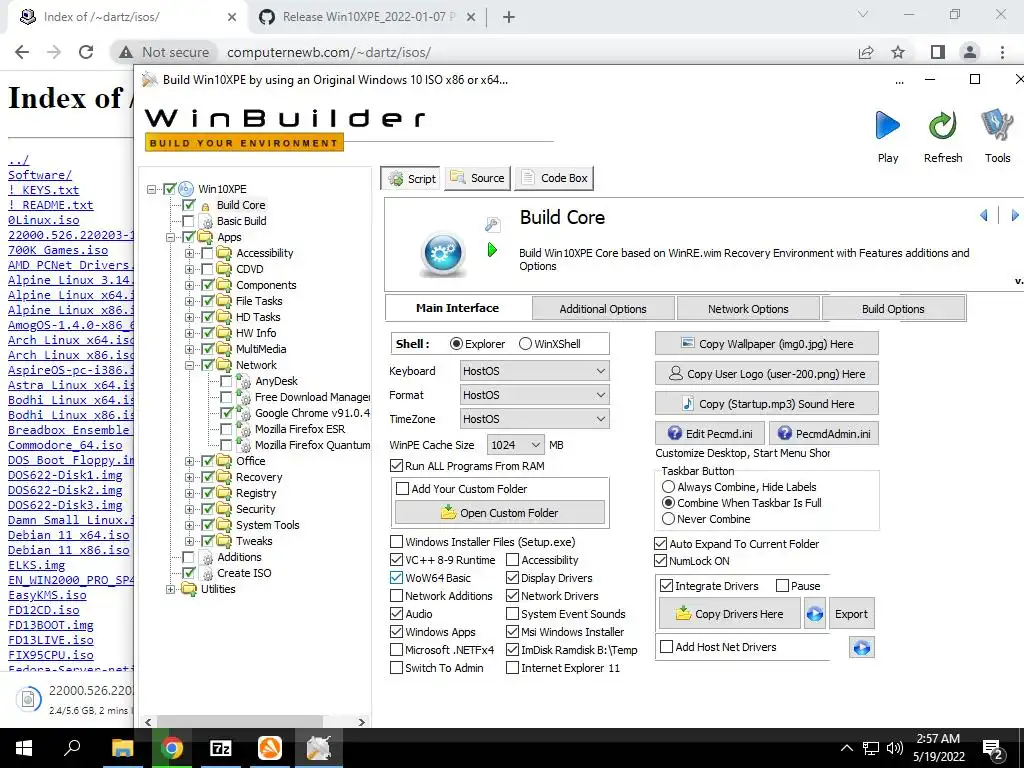This screenshot has height=768, width=1024.
Task: Collapse the Win10XPE root node
Action: [x=152, y=189]
